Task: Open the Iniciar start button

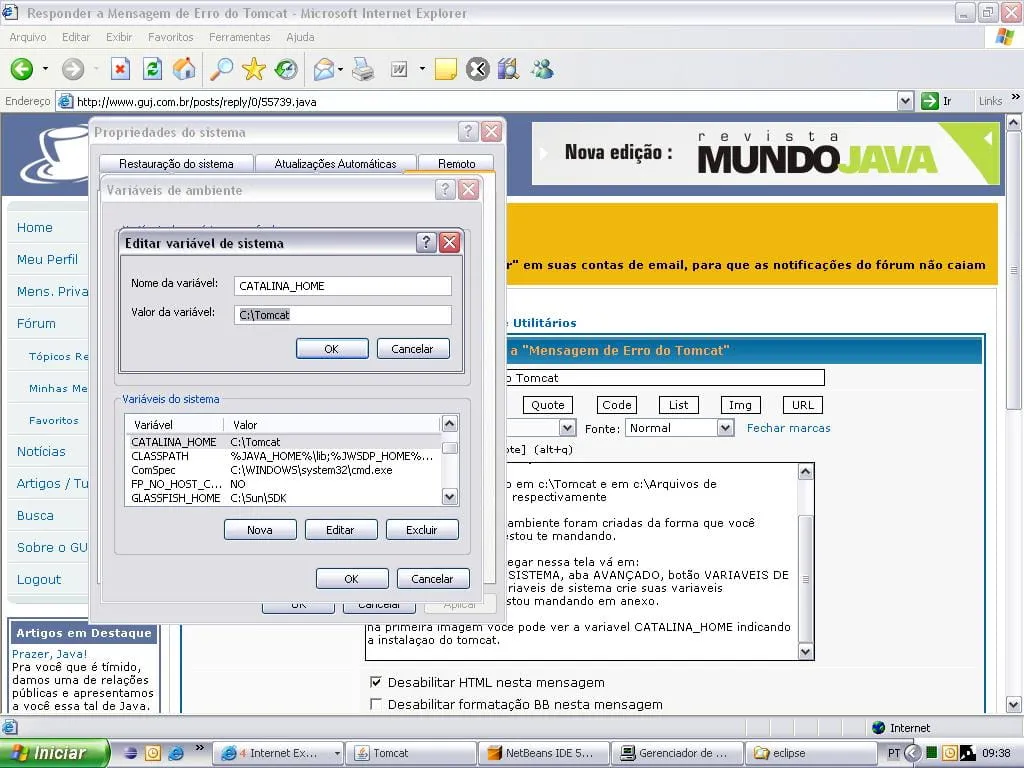Action: [54, 753]
